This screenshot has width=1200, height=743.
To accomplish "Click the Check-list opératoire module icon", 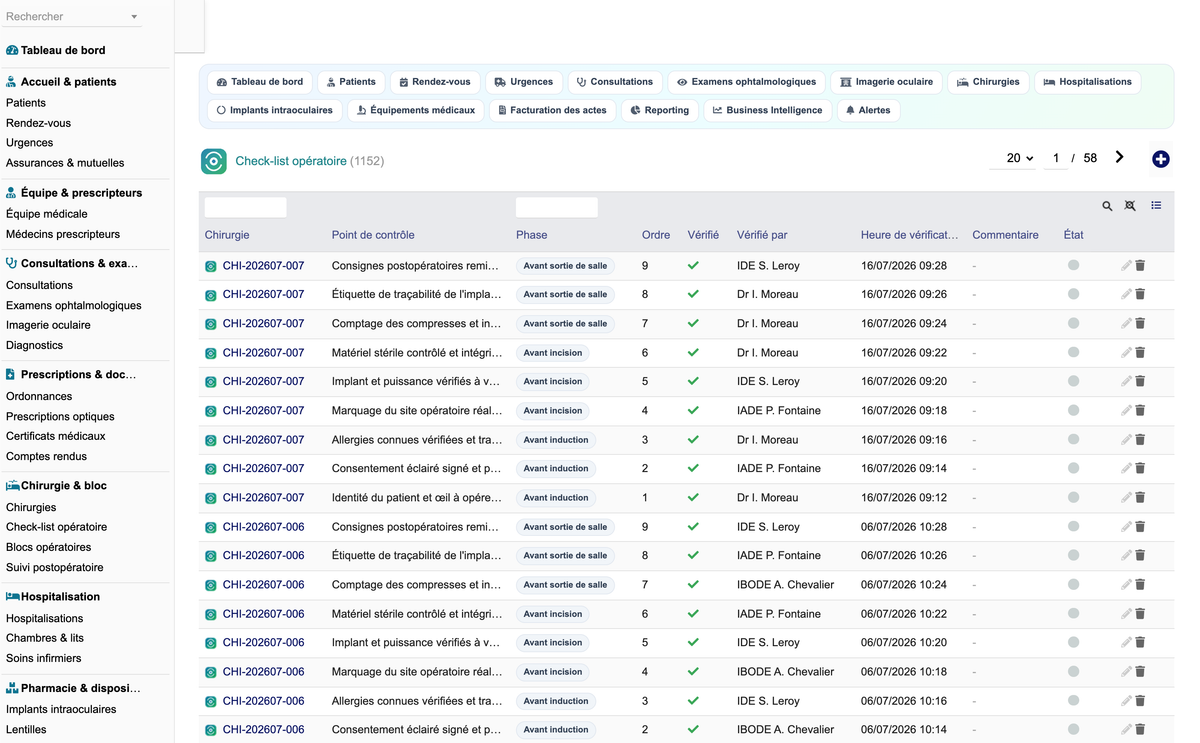I will pyautogui.click(x=213, y=161).
